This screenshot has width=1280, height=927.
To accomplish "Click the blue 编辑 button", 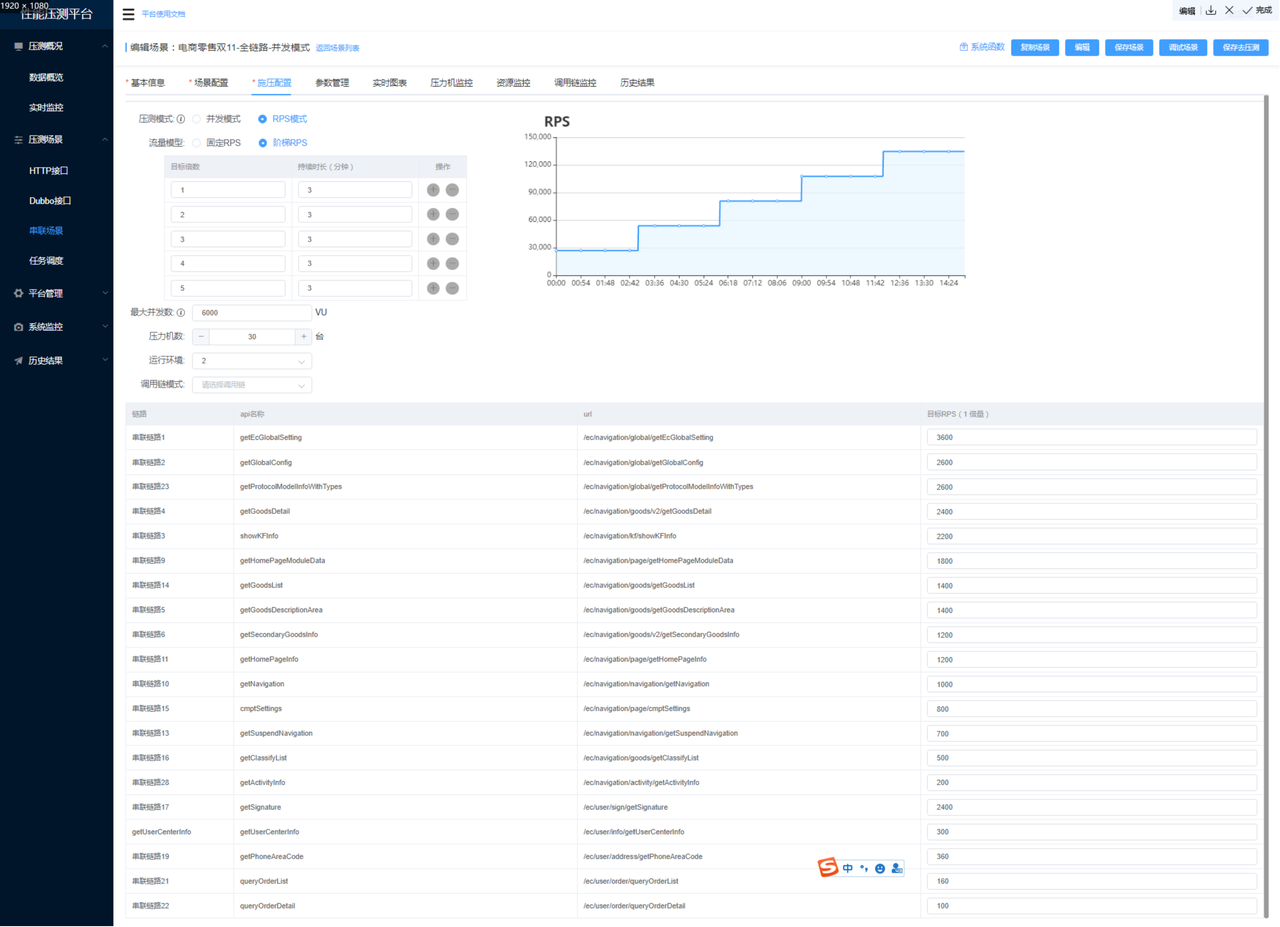I will pyautogui.click(x=1082, y=47).
